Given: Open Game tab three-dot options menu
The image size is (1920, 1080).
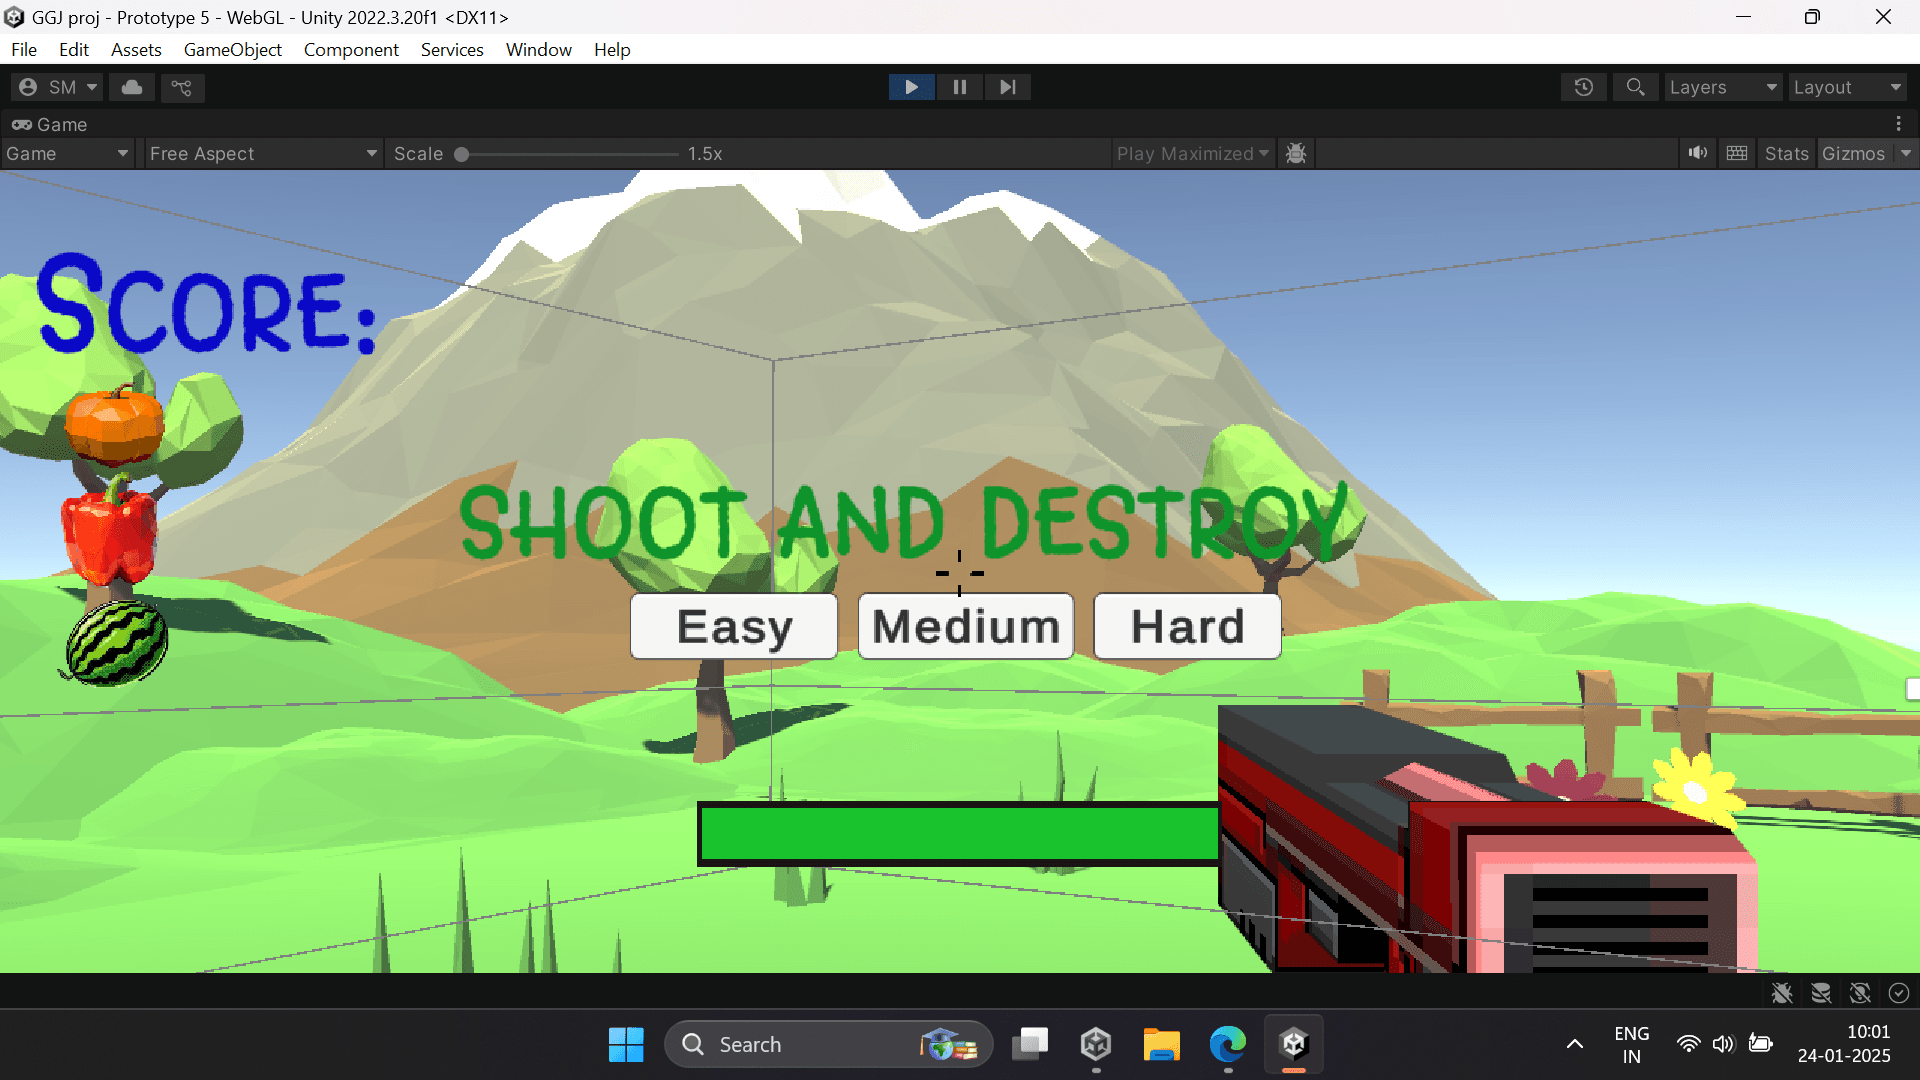Looking at the screenshot, I should pos(1898,124).
